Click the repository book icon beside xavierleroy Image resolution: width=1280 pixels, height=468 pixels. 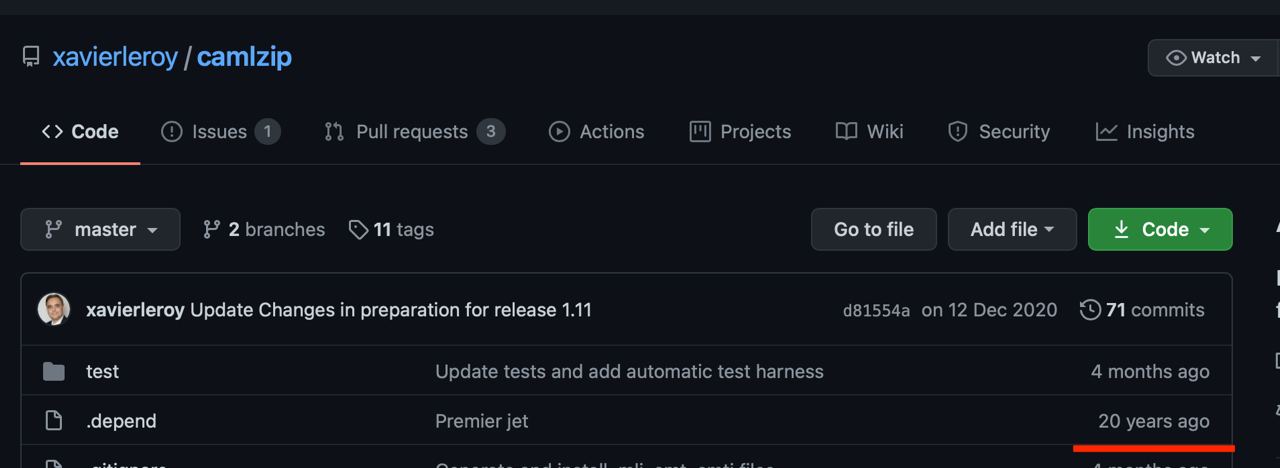(x=31, y=57)
